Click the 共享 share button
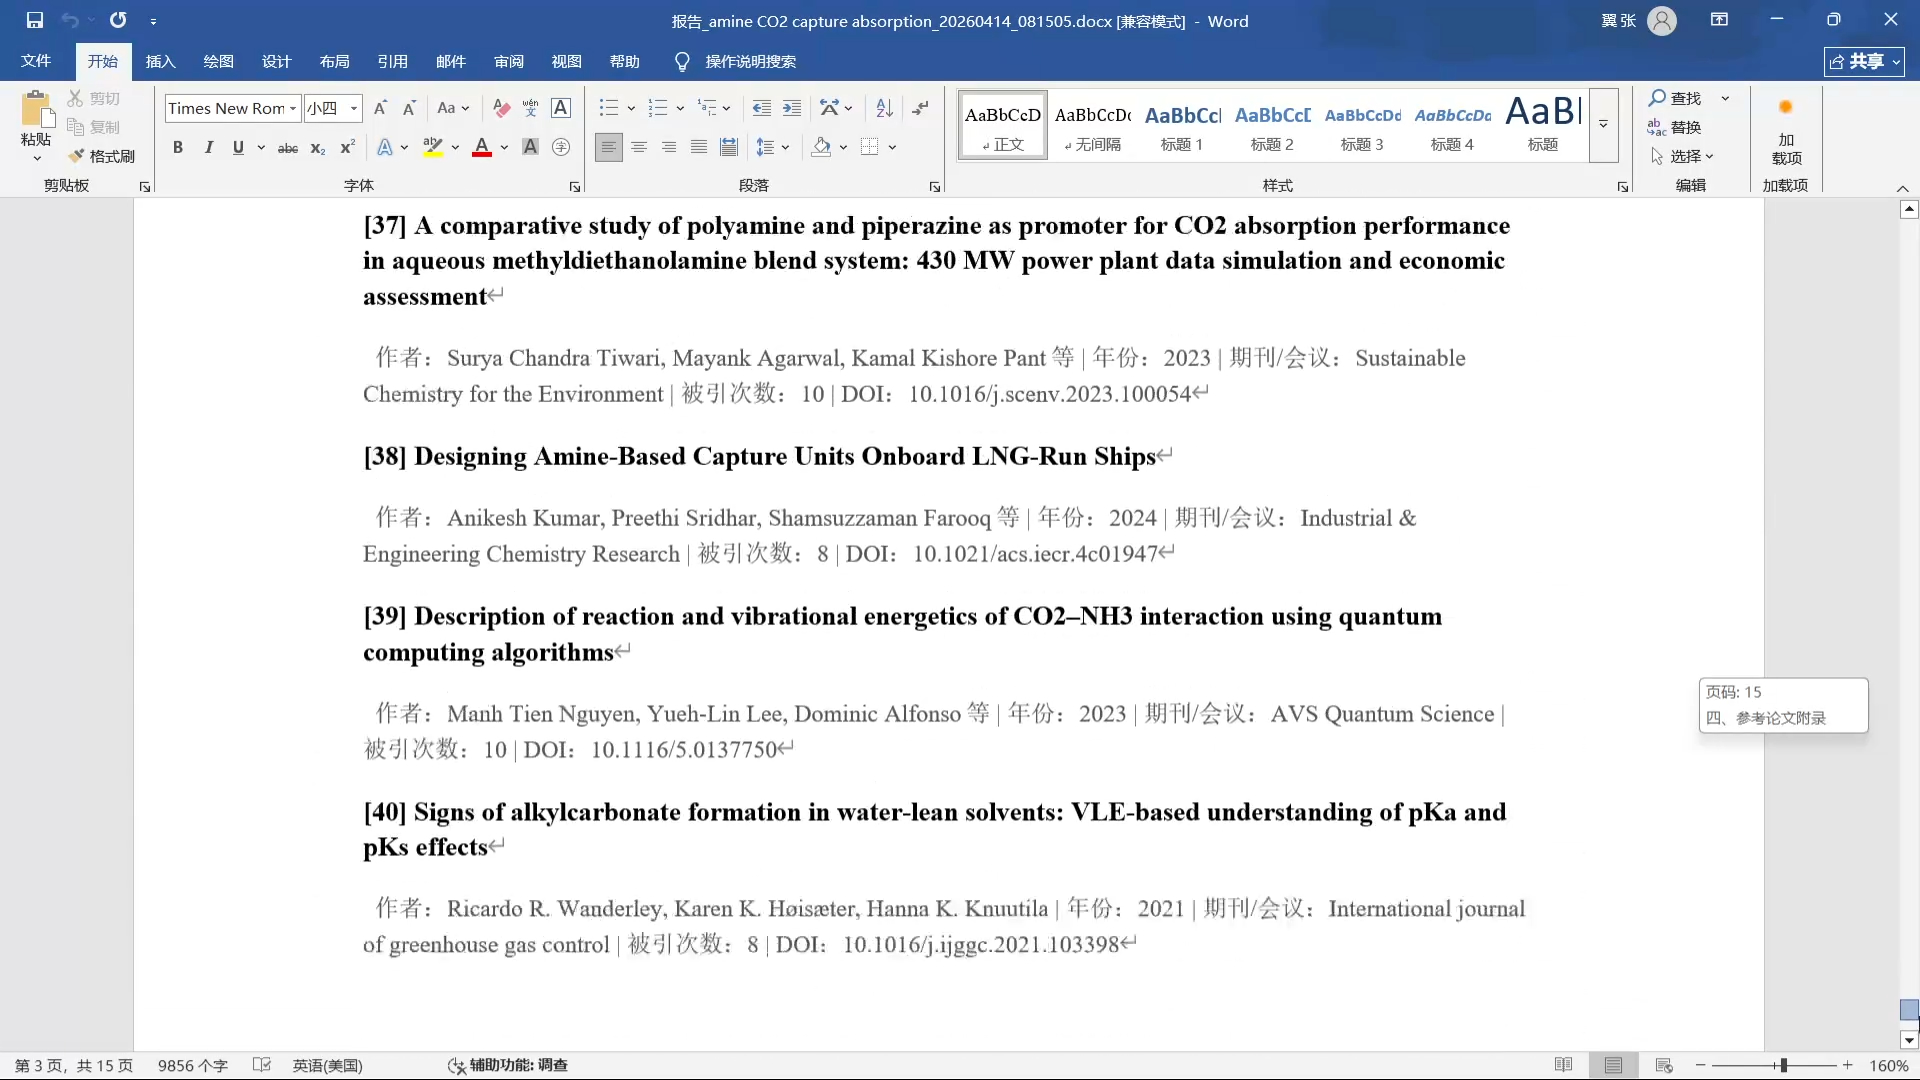This screenshot has height=1080, width=1920. tap(1863, 61)
